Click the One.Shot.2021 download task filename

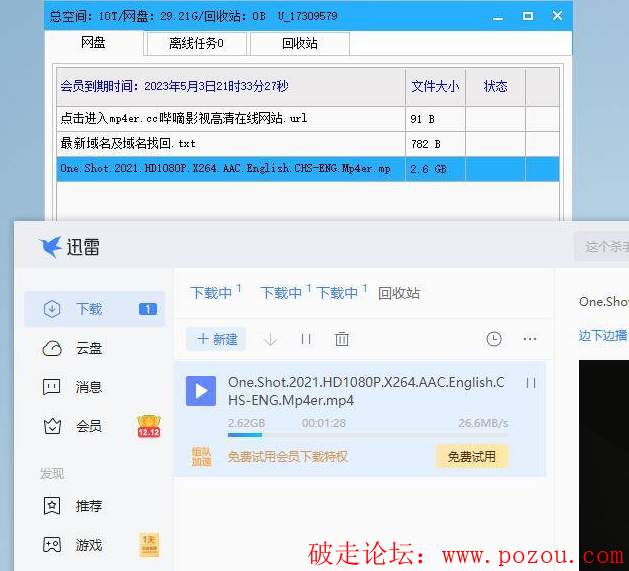(x=366, y=391)
